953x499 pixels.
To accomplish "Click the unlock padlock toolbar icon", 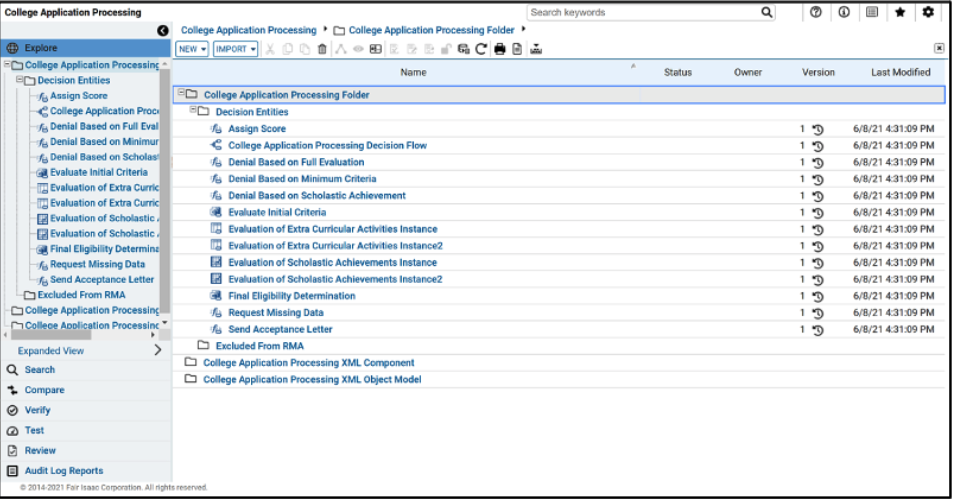I will (x=446, y=49).
